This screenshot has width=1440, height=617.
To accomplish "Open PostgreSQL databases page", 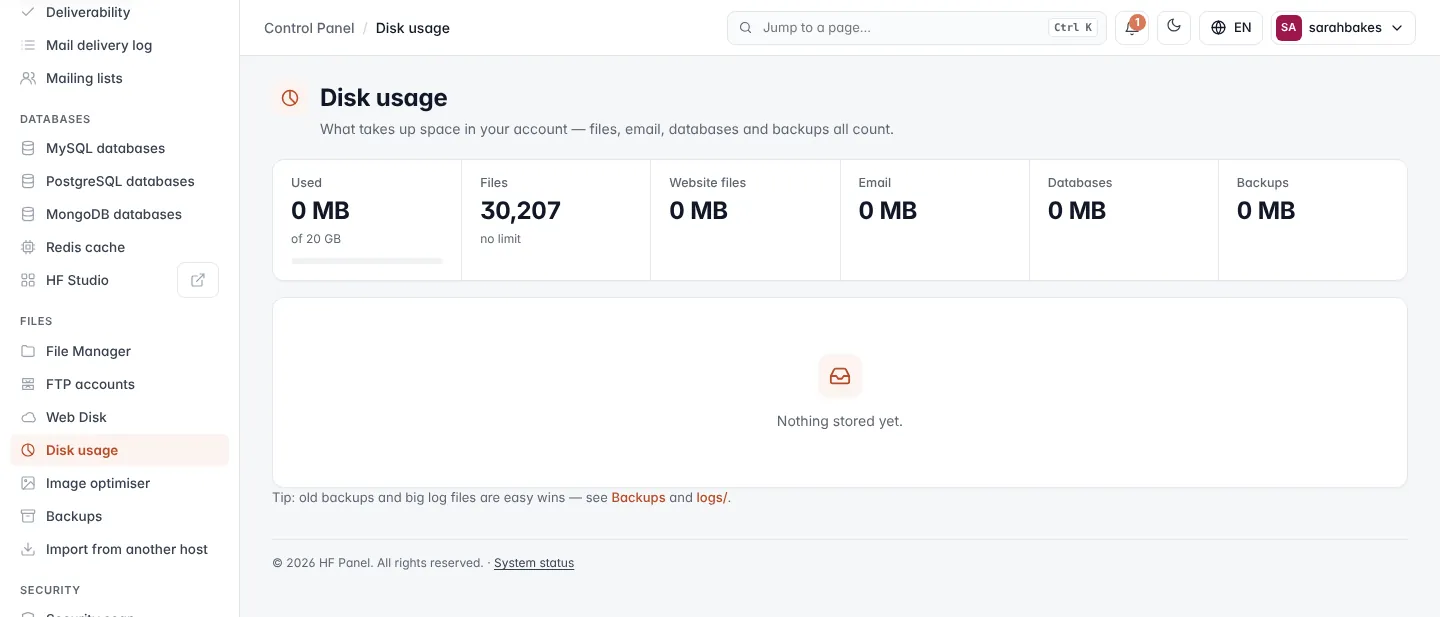I will click(x=120, y=181).
